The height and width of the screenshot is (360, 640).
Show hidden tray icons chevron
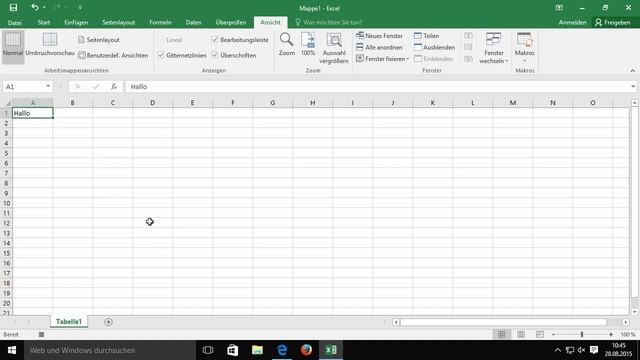[x=558, y=350]
